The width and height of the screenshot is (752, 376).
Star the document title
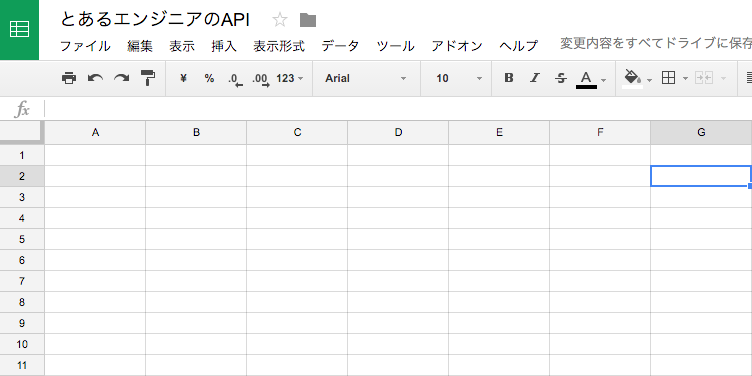click(x=280, y=20)
